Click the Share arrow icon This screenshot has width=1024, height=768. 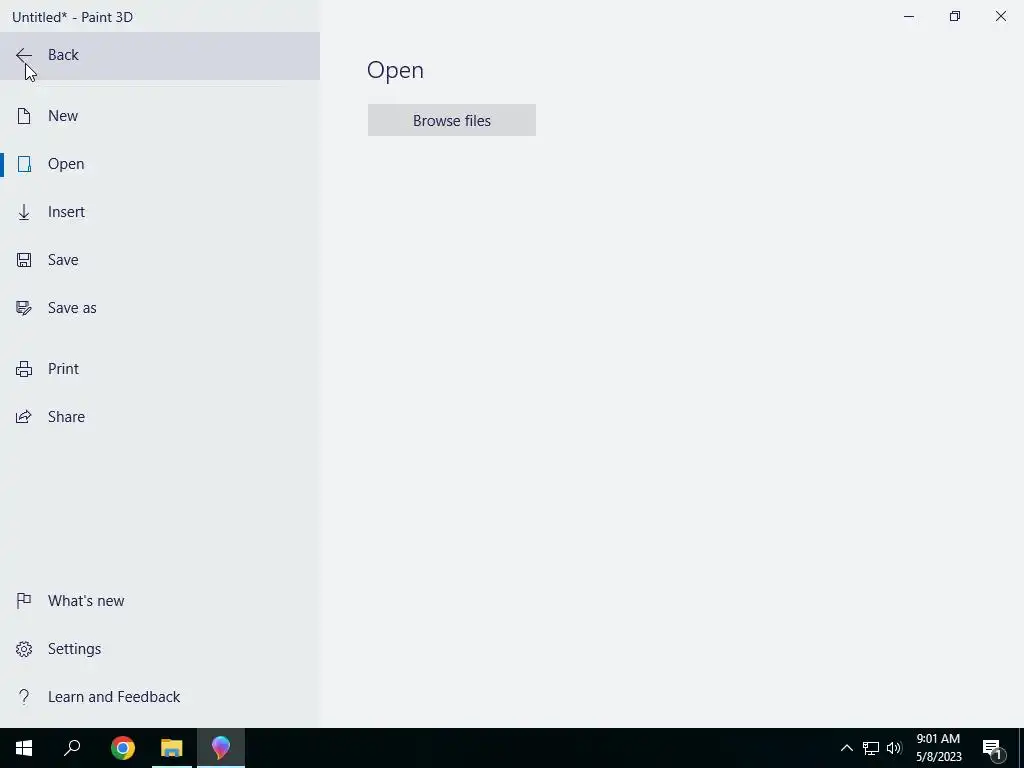tap(24, 417)
